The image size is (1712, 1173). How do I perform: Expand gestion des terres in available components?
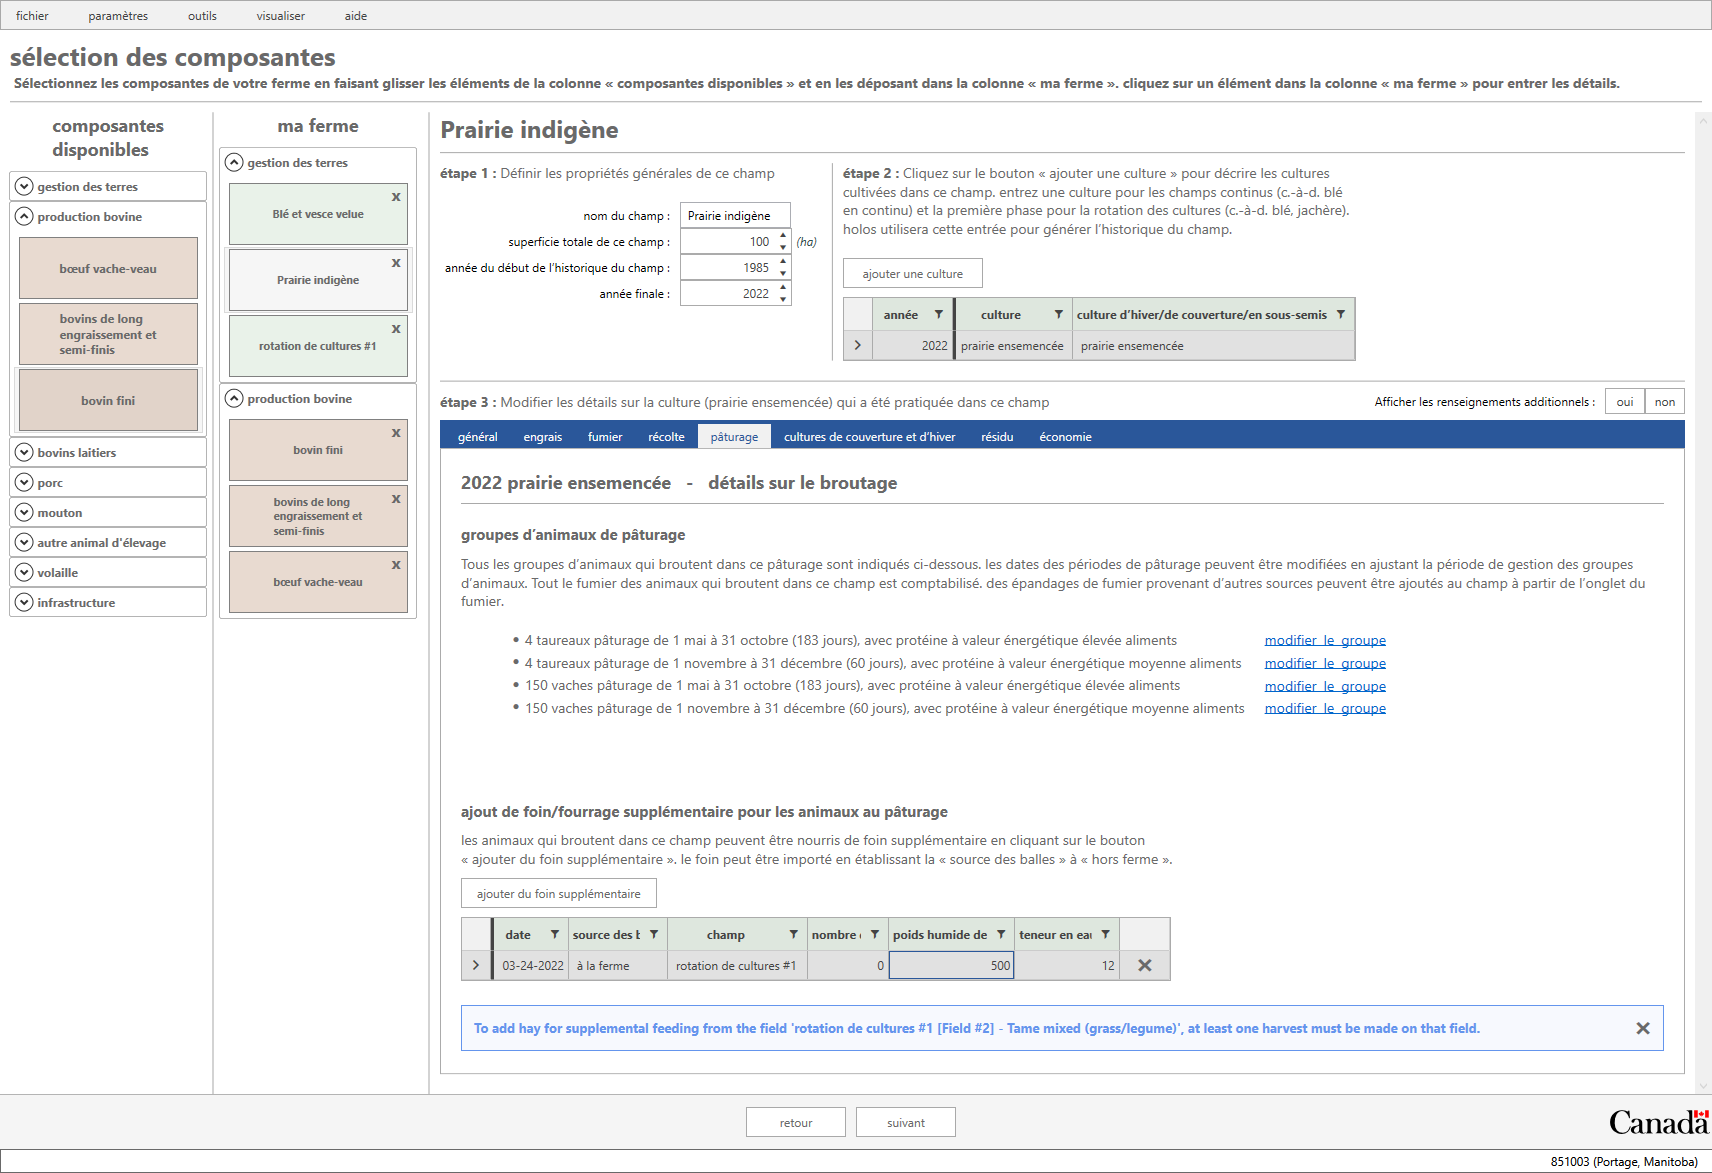pos(24,186)
